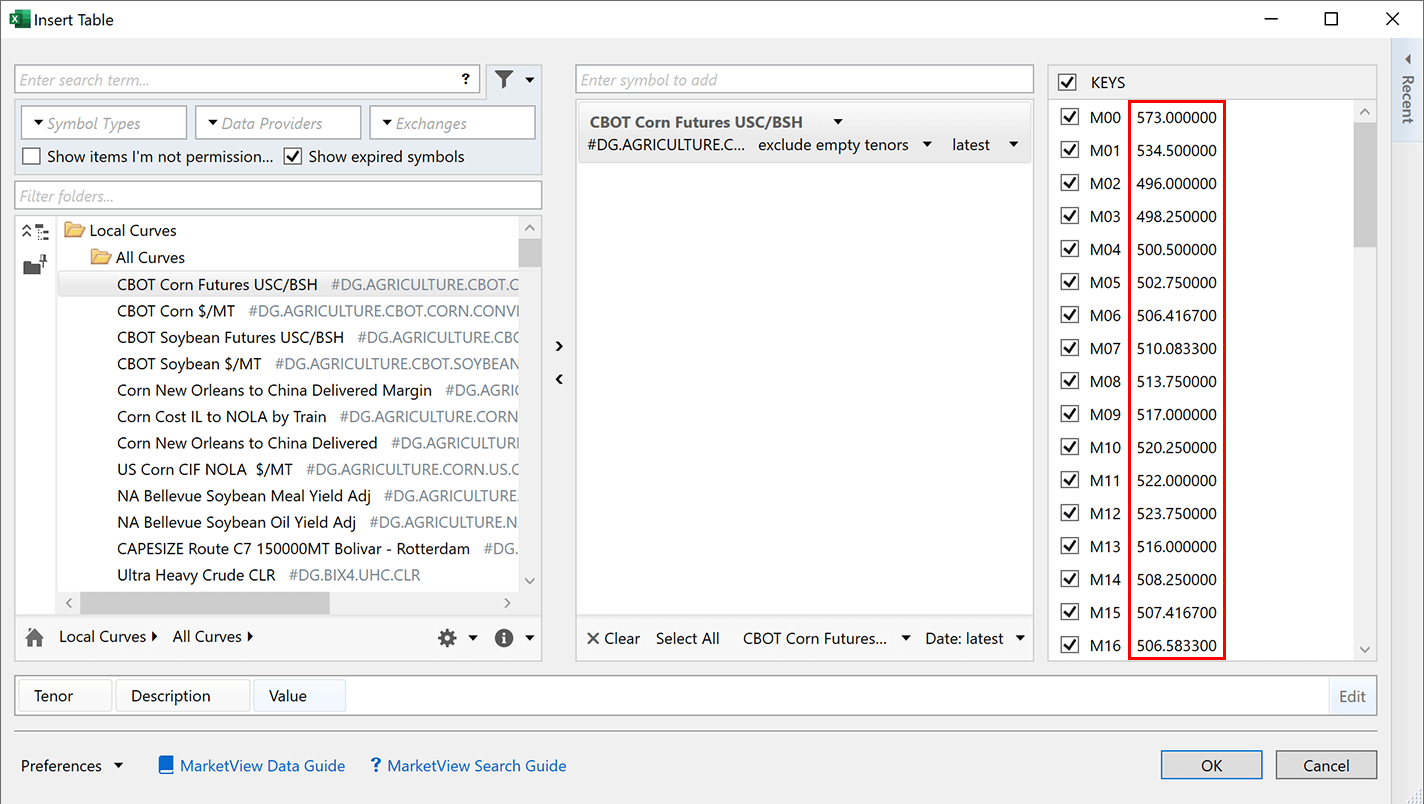The height and width of the screenshot is (804, 1424).
Task: Uncheck the M15 checkbox
Action: pos(1070,612)
